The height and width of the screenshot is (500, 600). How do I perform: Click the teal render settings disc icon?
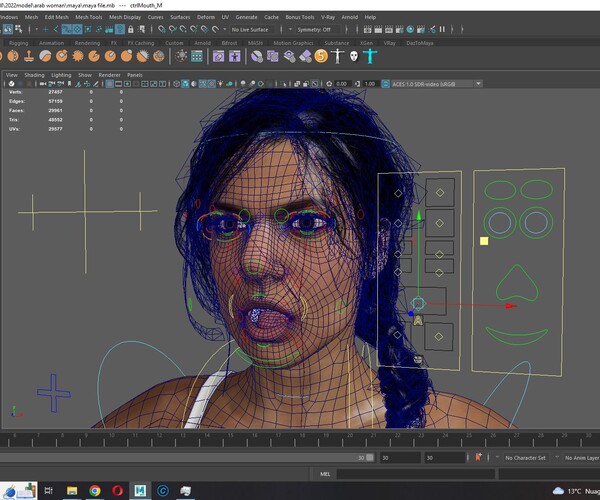coord(410,29)
